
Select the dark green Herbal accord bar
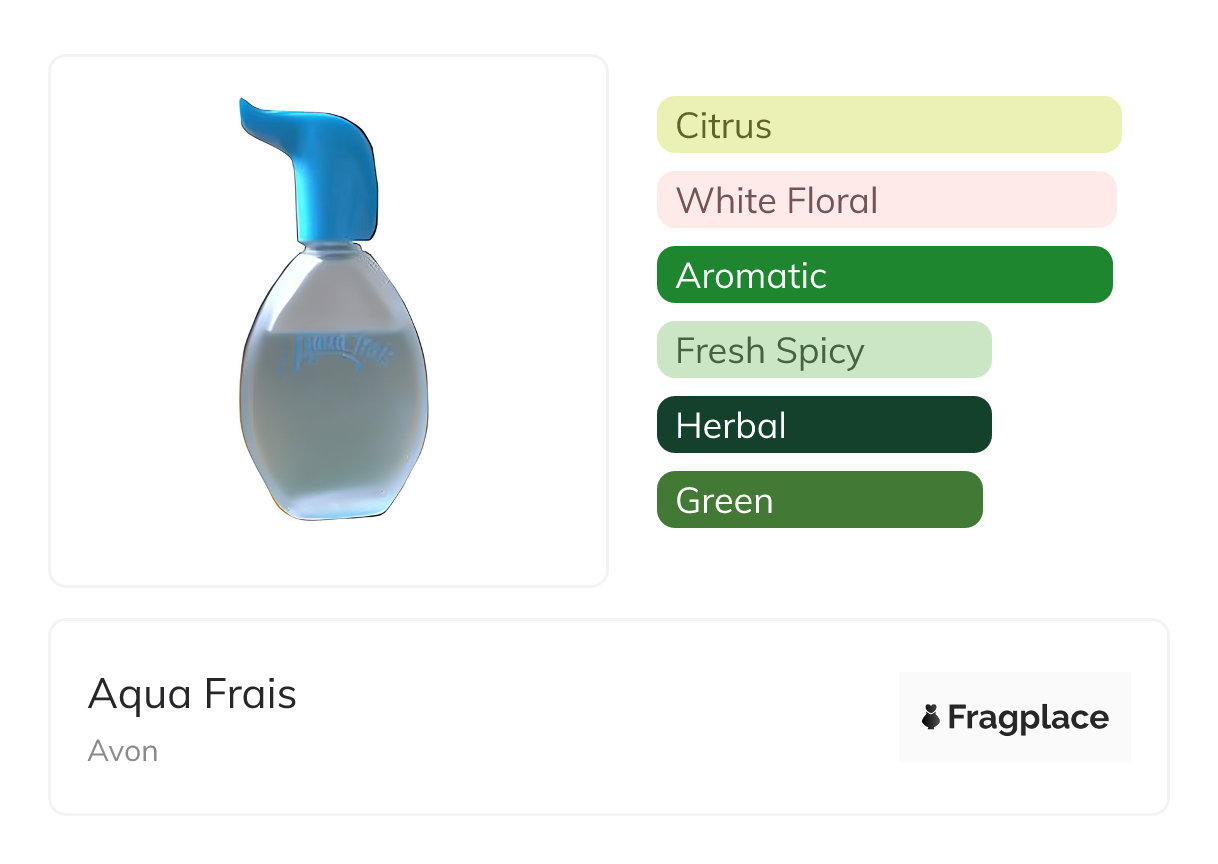coord(823,425)
